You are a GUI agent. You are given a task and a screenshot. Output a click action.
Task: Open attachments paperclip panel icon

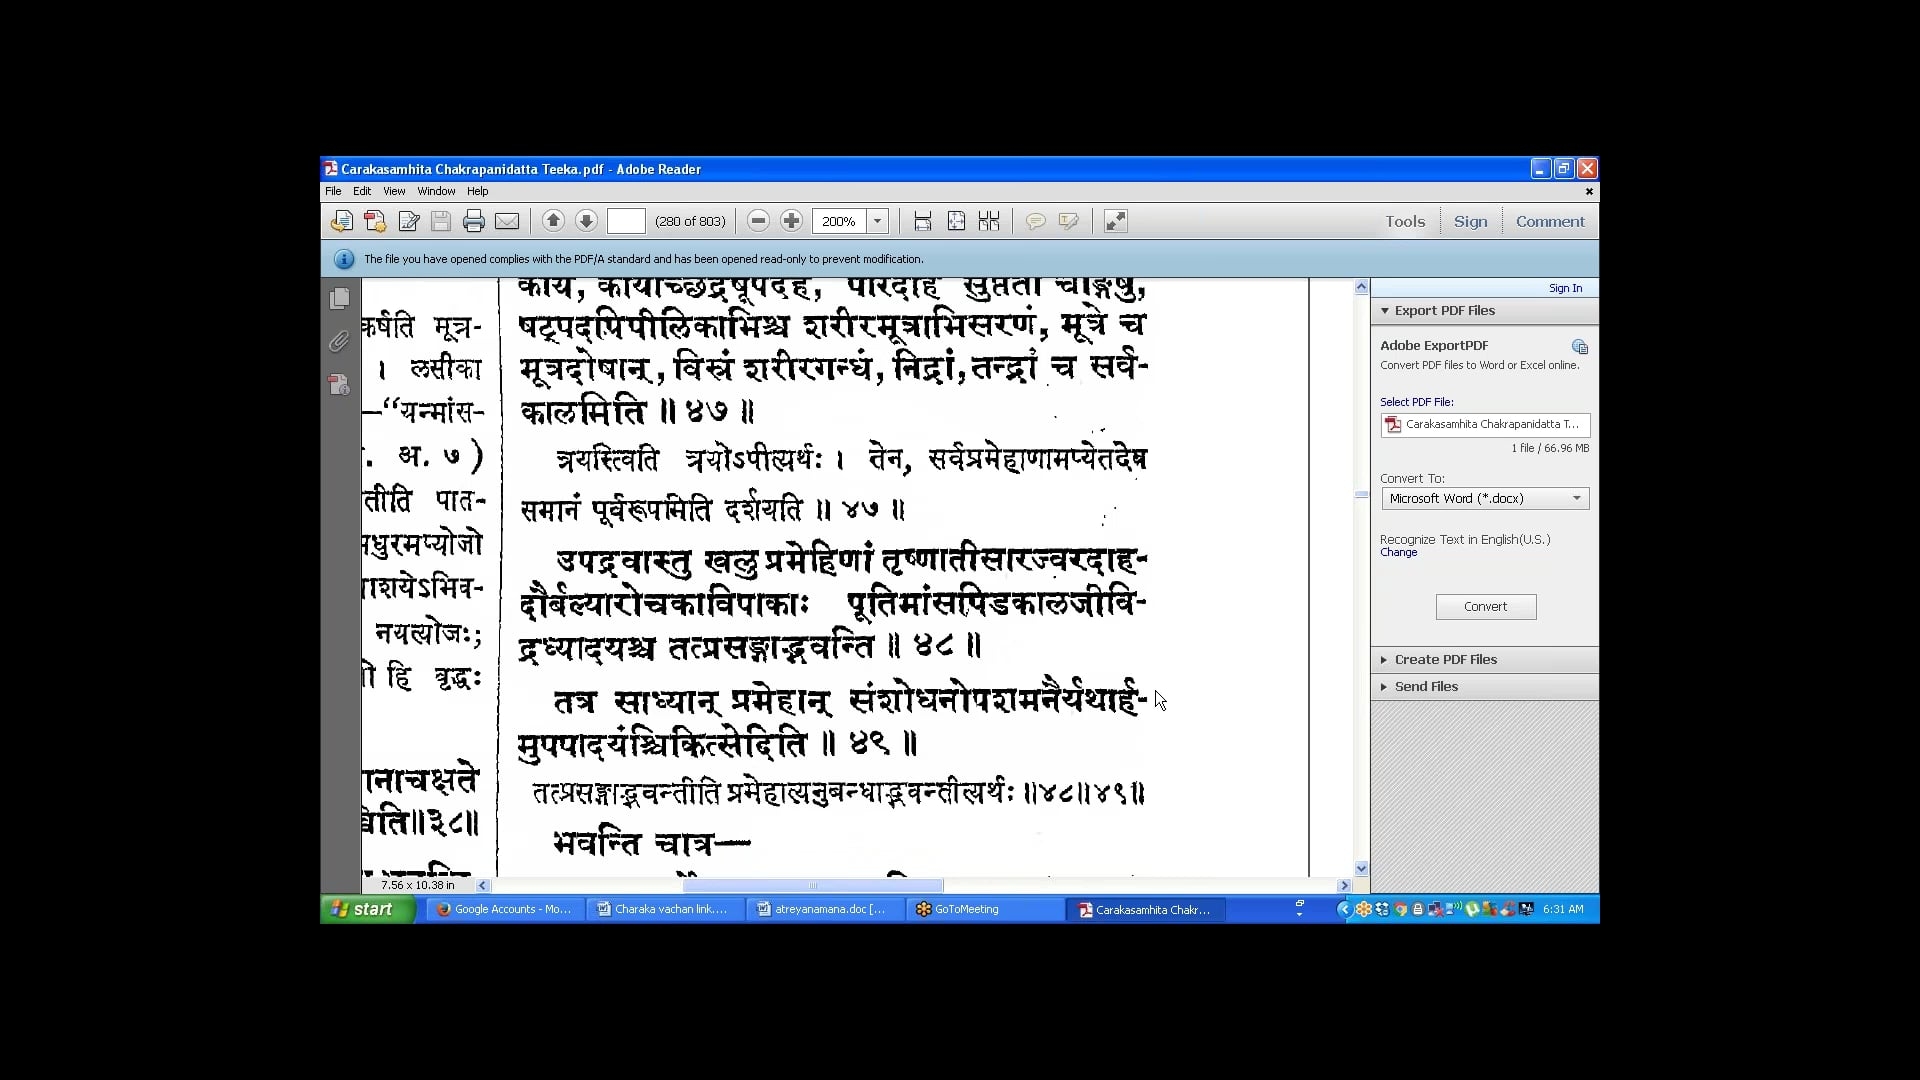(340, 342)
